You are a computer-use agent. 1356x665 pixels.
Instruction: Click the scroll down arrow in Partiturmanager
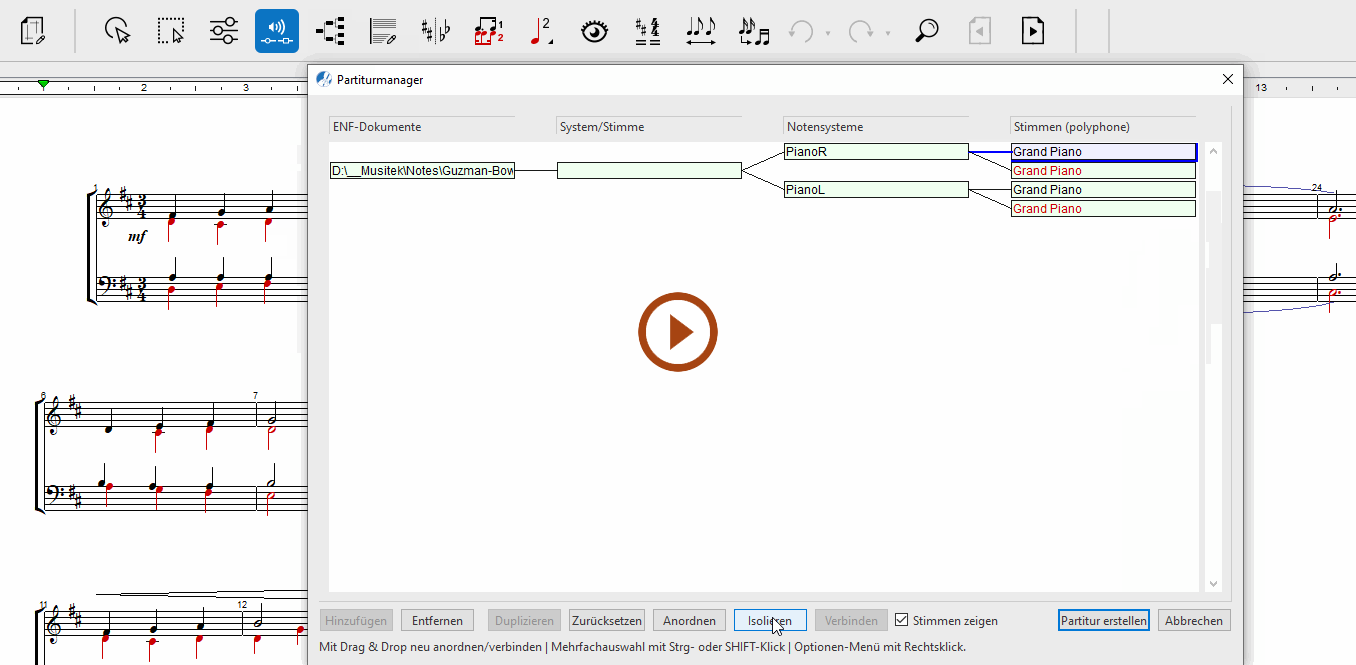1213,584
